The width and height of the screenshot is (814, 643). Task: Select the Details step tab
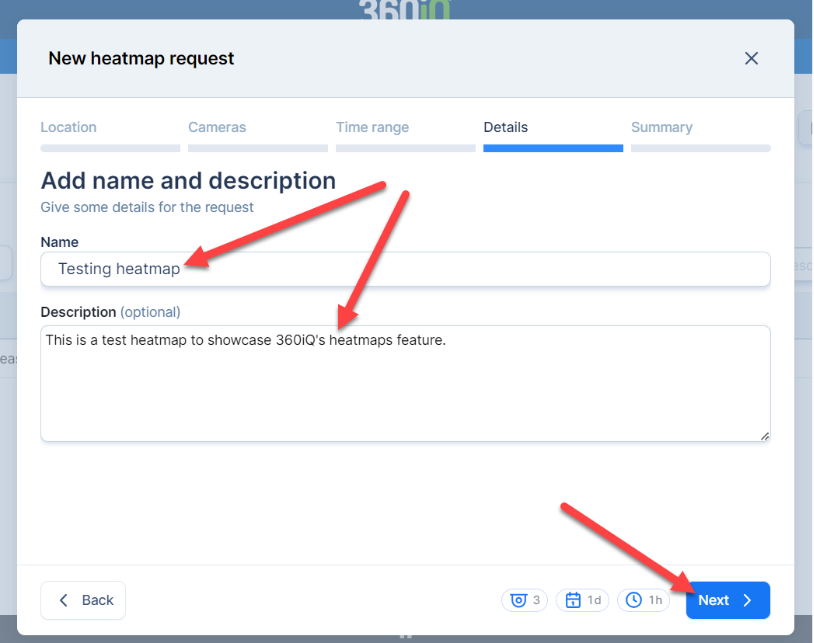tap(505, 127)
